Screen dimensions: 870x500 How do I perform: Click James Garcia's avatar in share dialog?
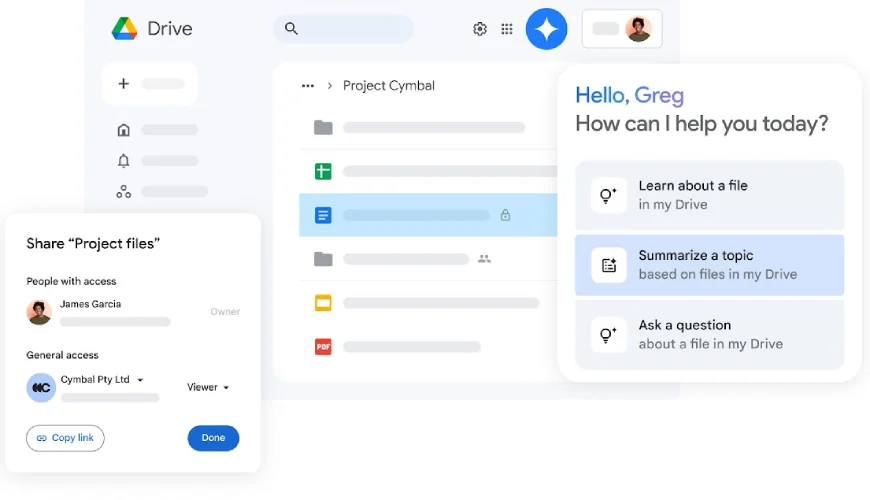point(39,312)
